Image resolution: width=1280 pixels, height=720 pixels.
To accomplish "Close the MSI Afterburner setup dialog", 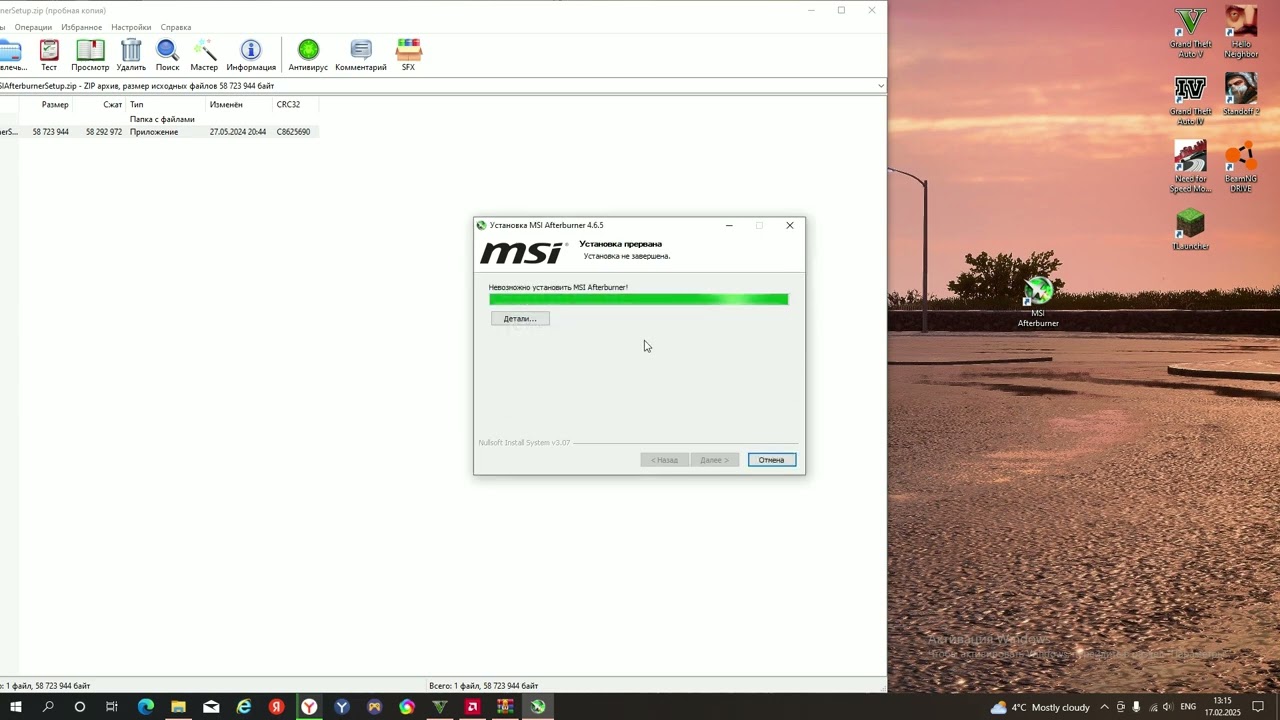I will tap(790, 225).
